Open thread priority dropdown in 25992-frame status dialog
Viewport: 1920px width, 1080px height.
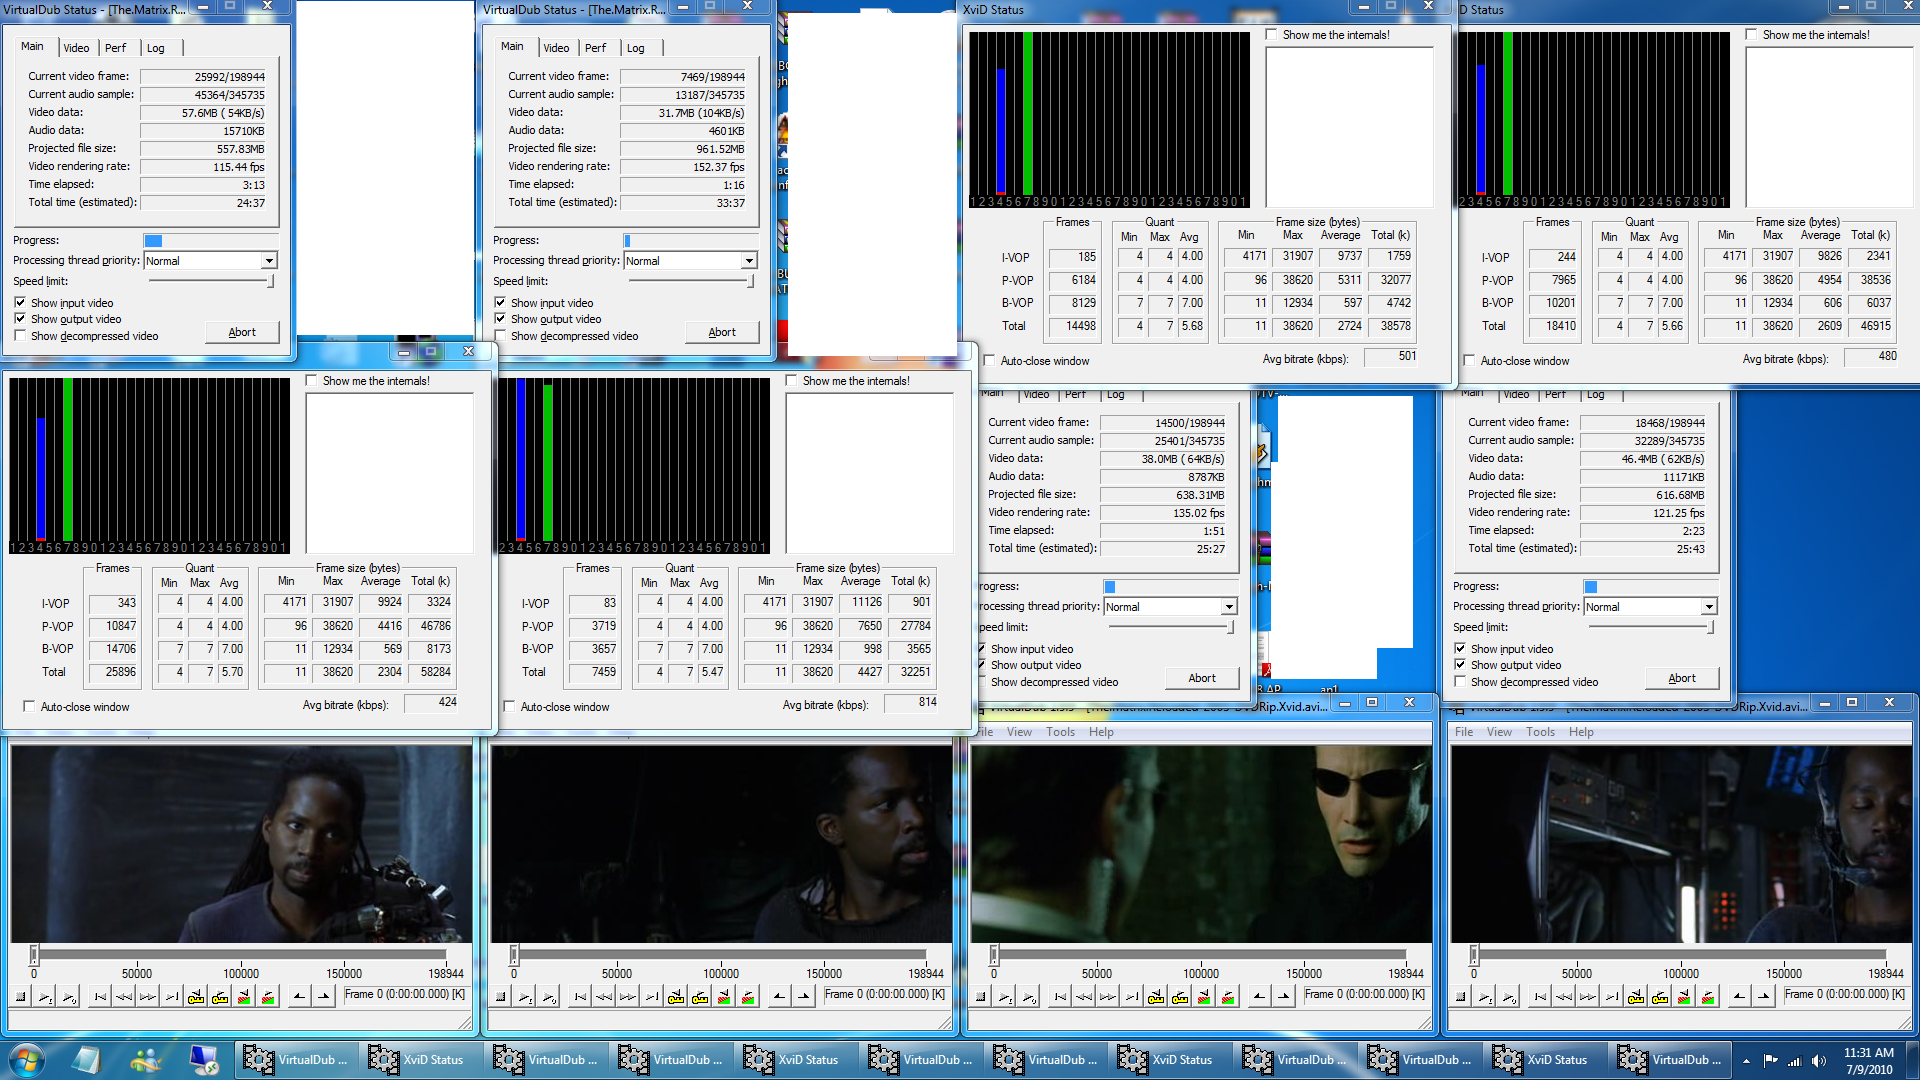point(269,261)
